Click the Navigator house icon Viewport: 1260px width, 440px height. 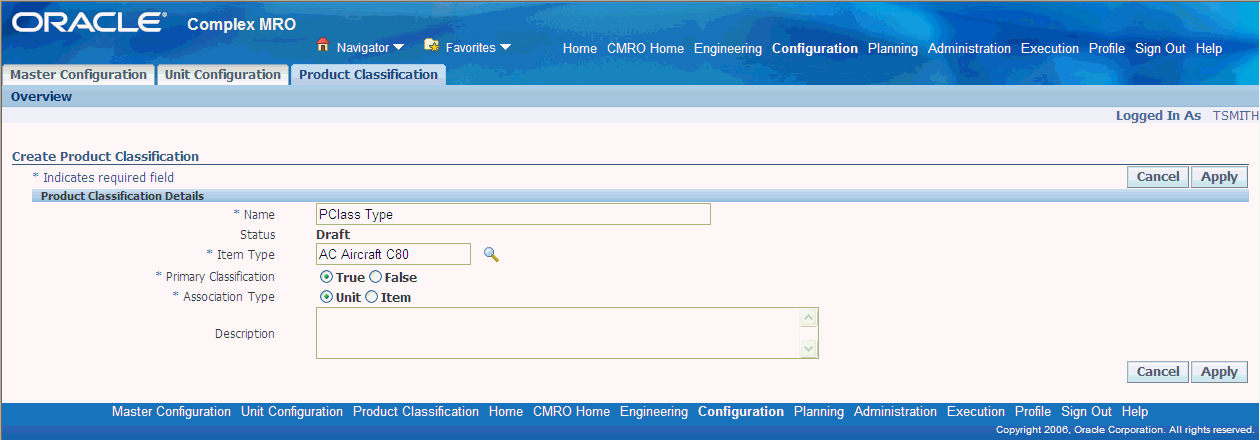[x=323, y=46]
